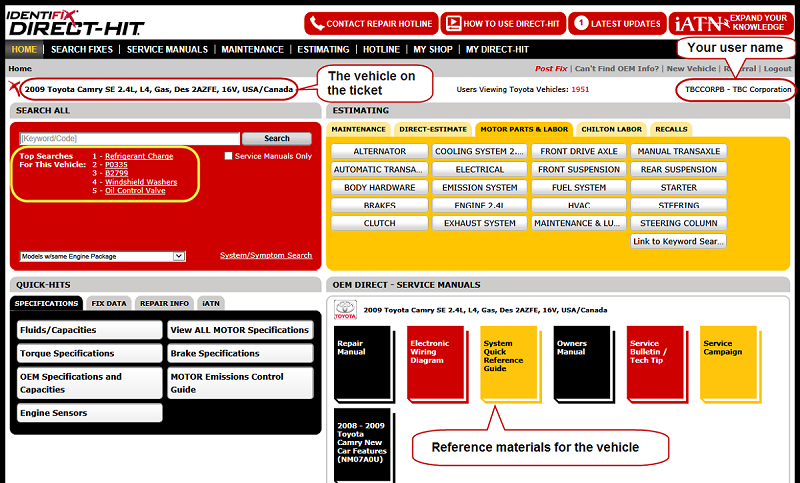Open the MY SHOP menu item
This screenshot has height=483, width=800.
tap(433, 49)
